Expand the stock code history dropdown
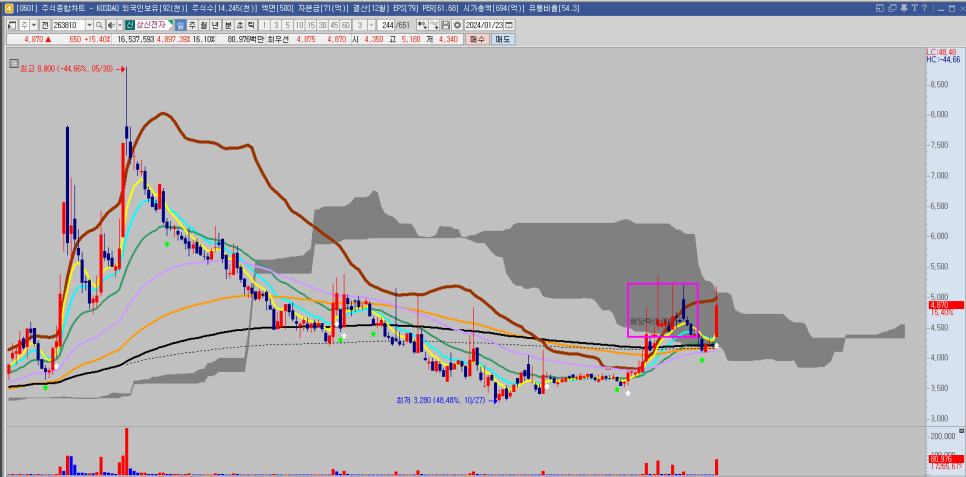966x477 pixels. [89, 25]
